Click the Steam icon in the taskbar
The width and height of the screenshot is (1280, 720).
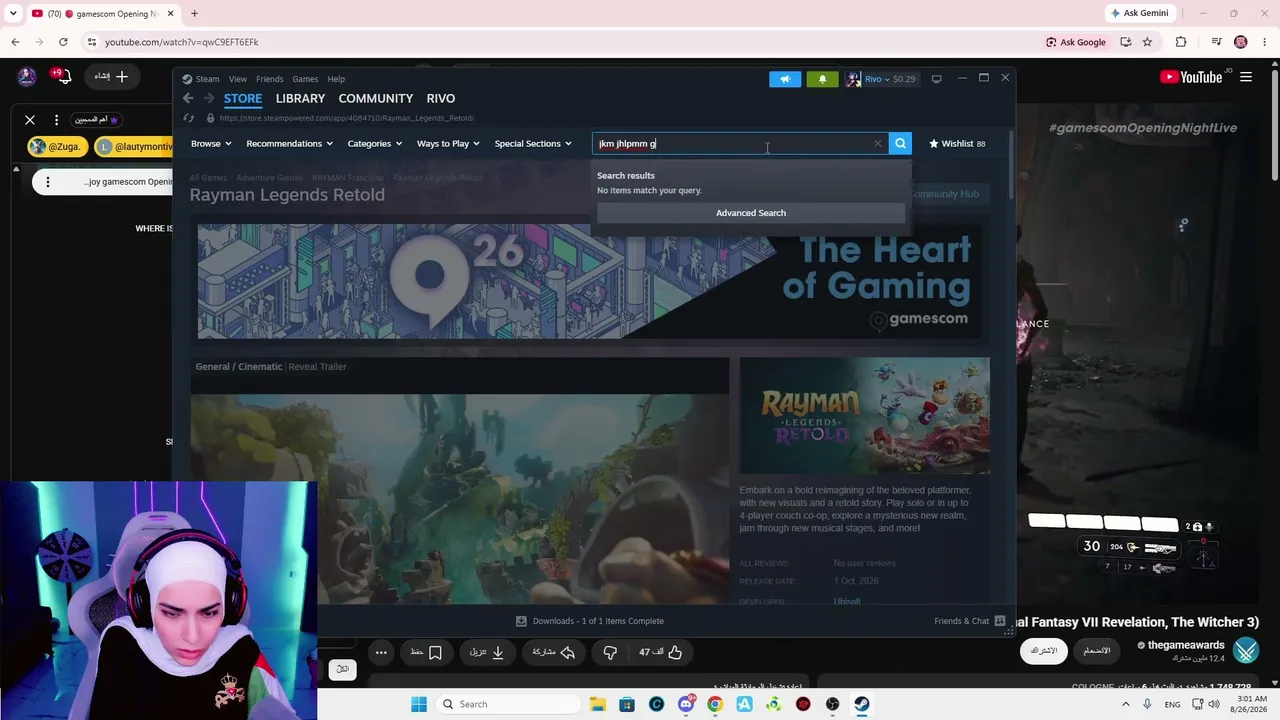[861, 704]
